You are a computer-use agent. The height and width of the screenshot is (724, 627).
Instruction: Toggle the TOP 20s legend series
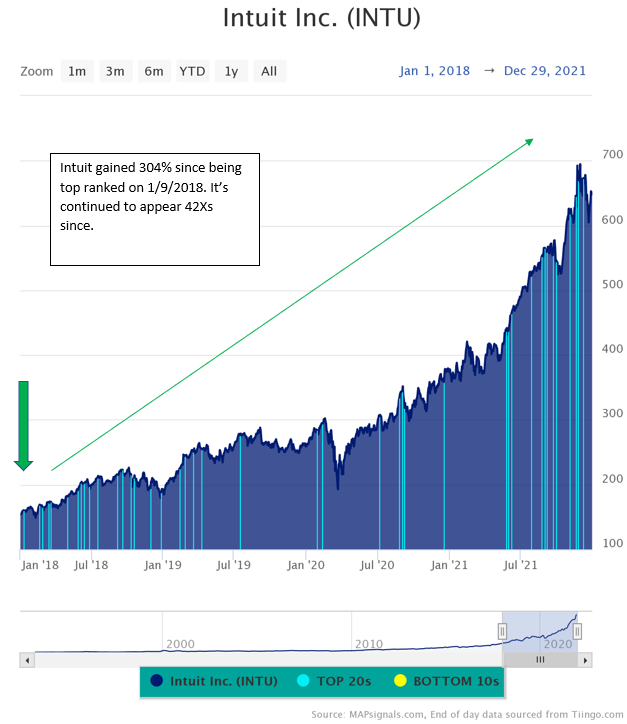(x=334, y=681)
